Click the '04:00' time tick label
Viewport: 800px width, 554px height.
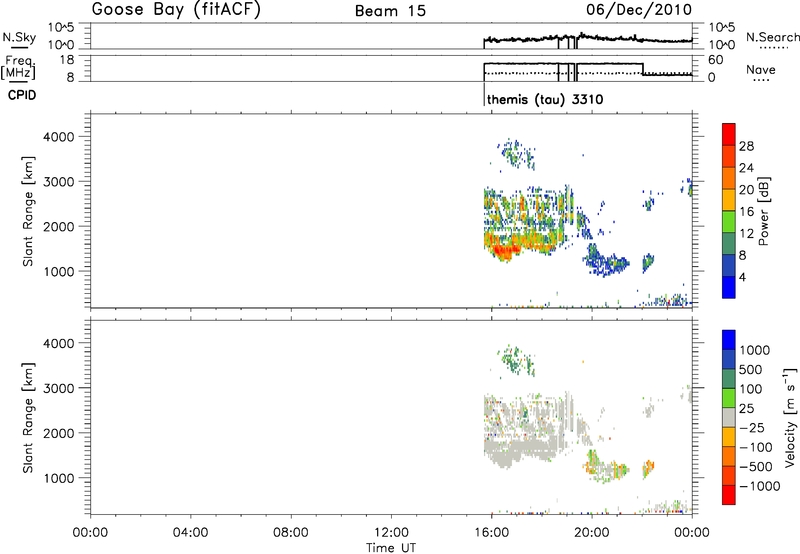pos(190,533)
